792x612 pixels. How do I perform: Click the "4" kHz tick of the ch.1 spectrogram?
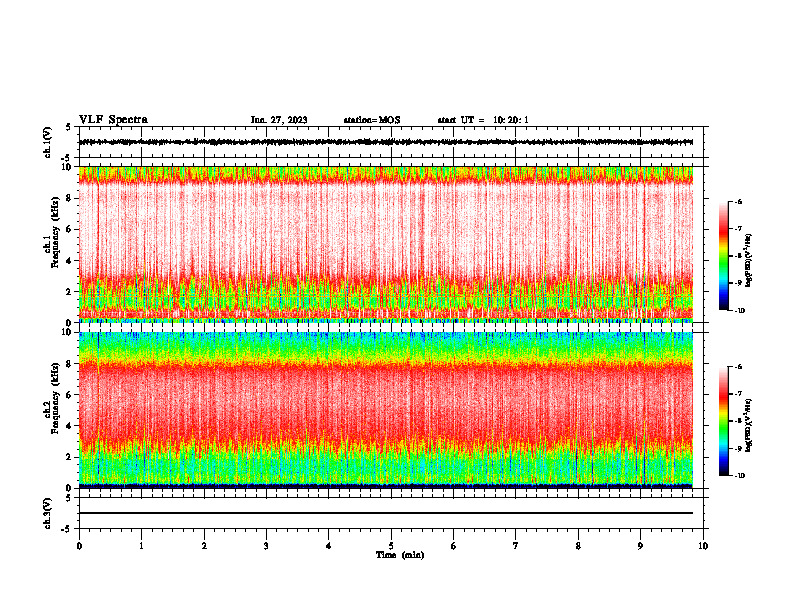click(70, 261)
